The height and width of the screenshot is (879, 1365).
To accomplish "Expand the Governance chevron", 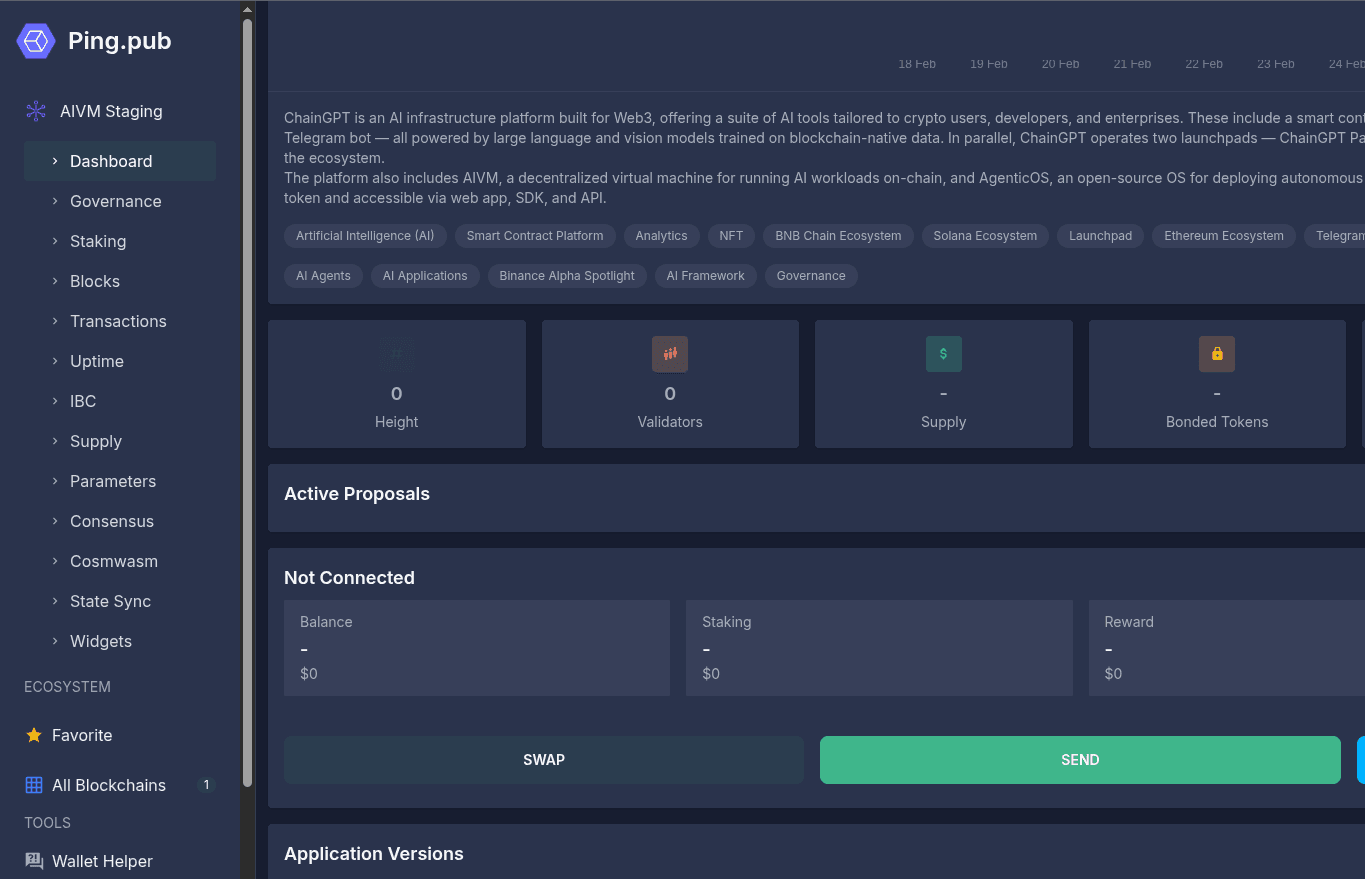I will [x=55, y=201].
